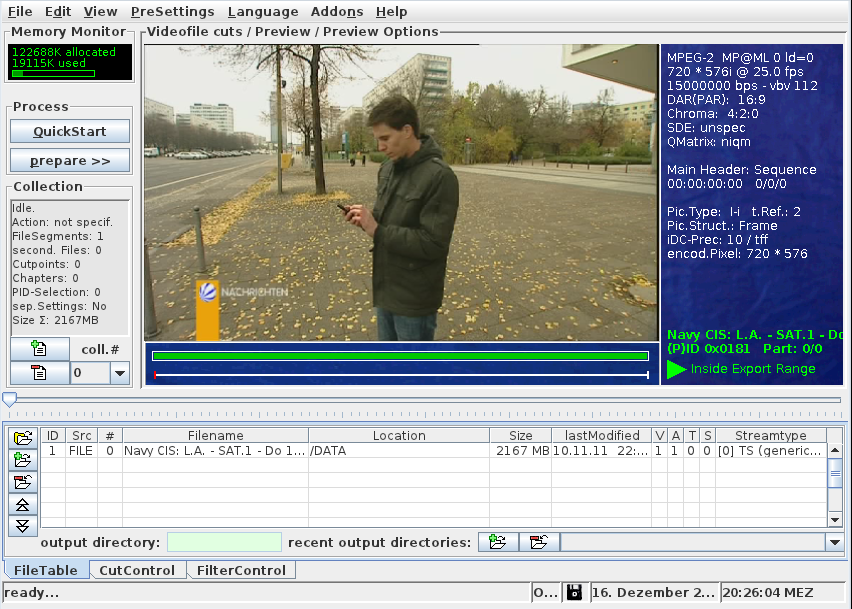This screenshot has width=852, height=609.
Task: Click the Streamtype column header
Action: (771, 436)
